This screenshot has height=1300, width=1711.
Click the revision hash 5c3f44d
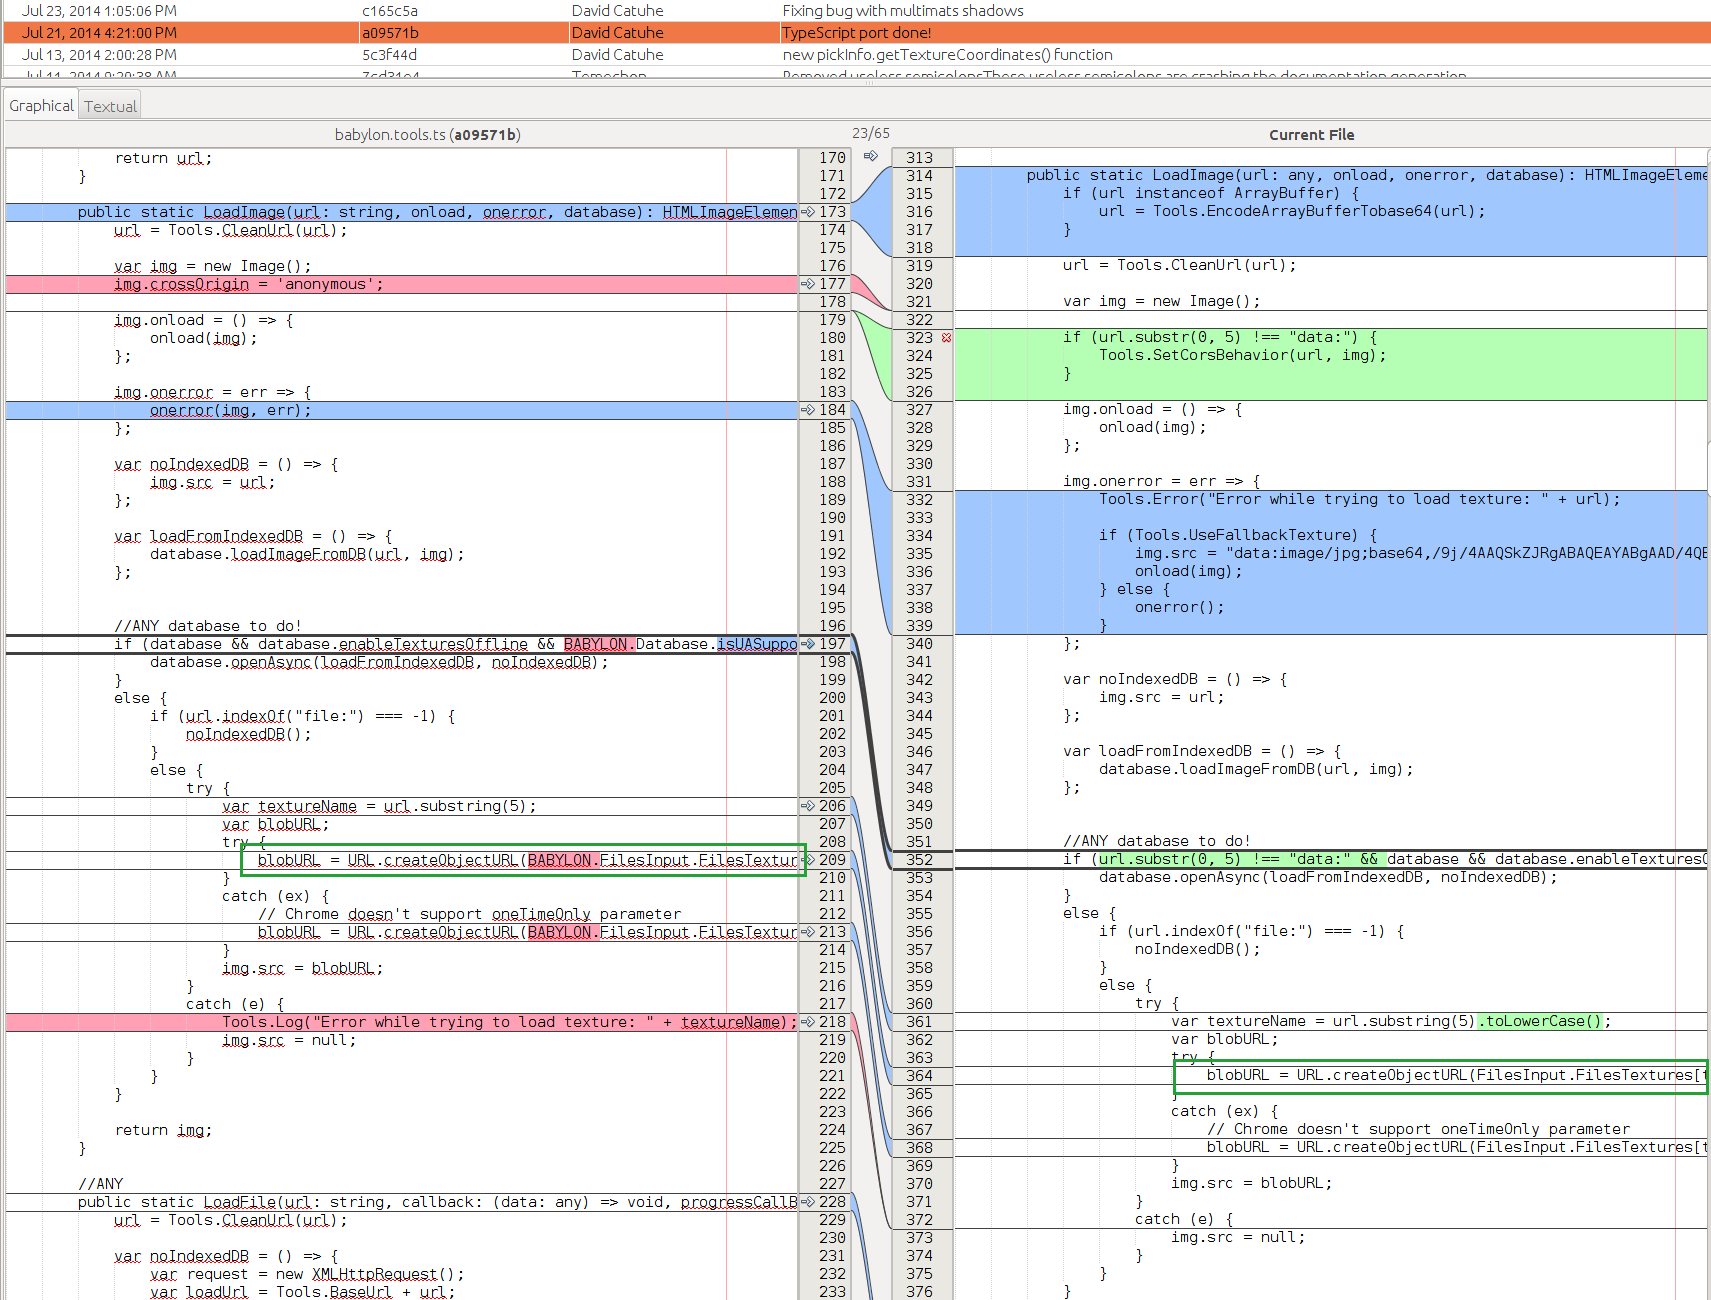(x=390, y=55)
